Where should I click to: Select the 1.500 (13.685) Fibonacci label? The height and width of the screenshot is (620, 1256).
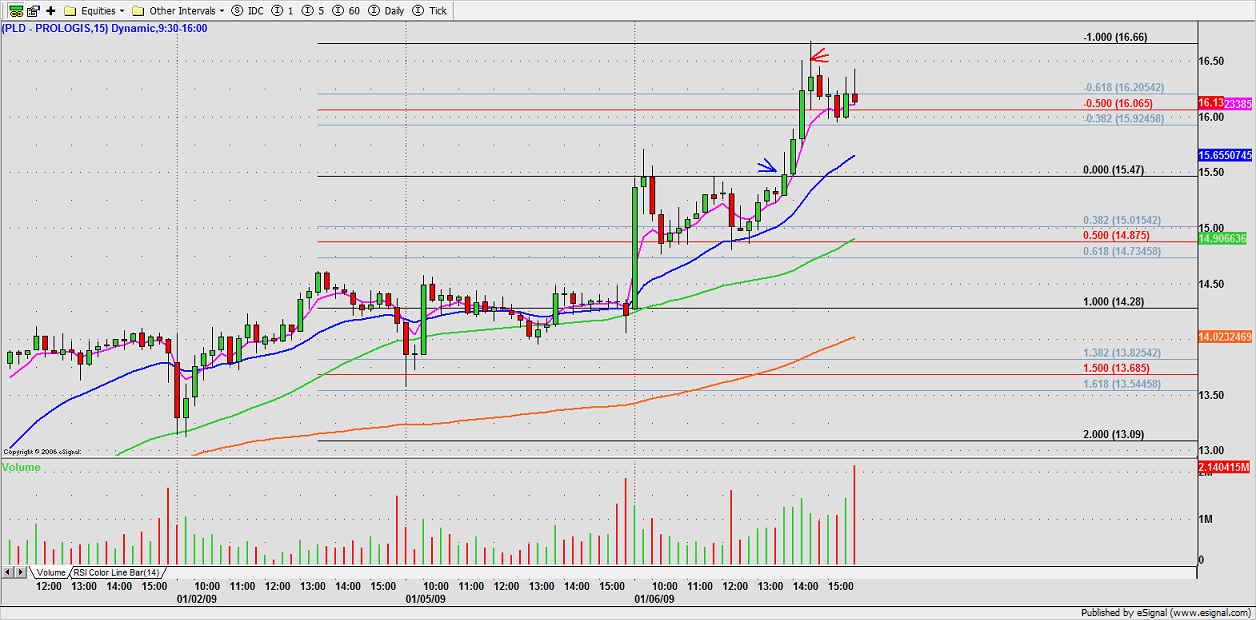(1117, 368)
